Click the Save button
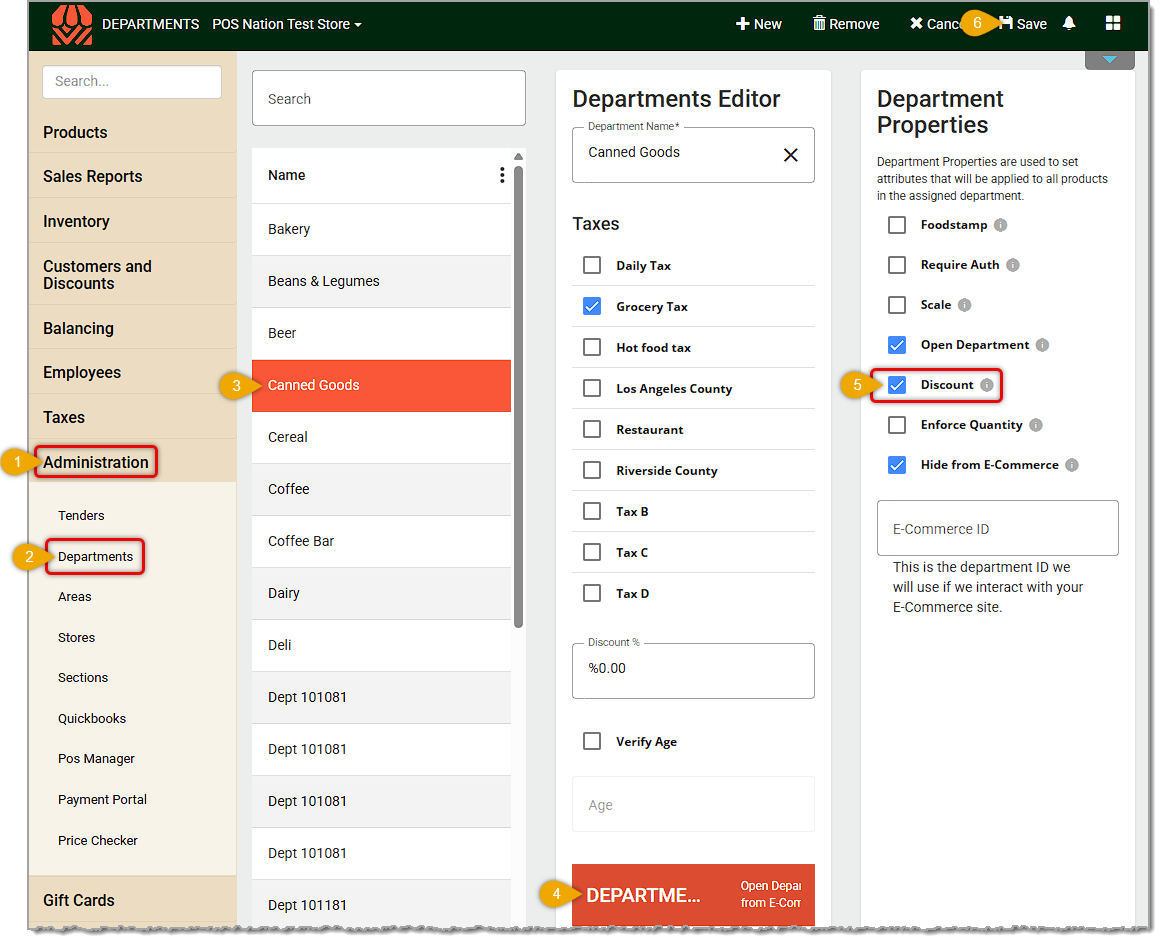This screenshot has width=1160, height=943. [x=1023, y=24]
